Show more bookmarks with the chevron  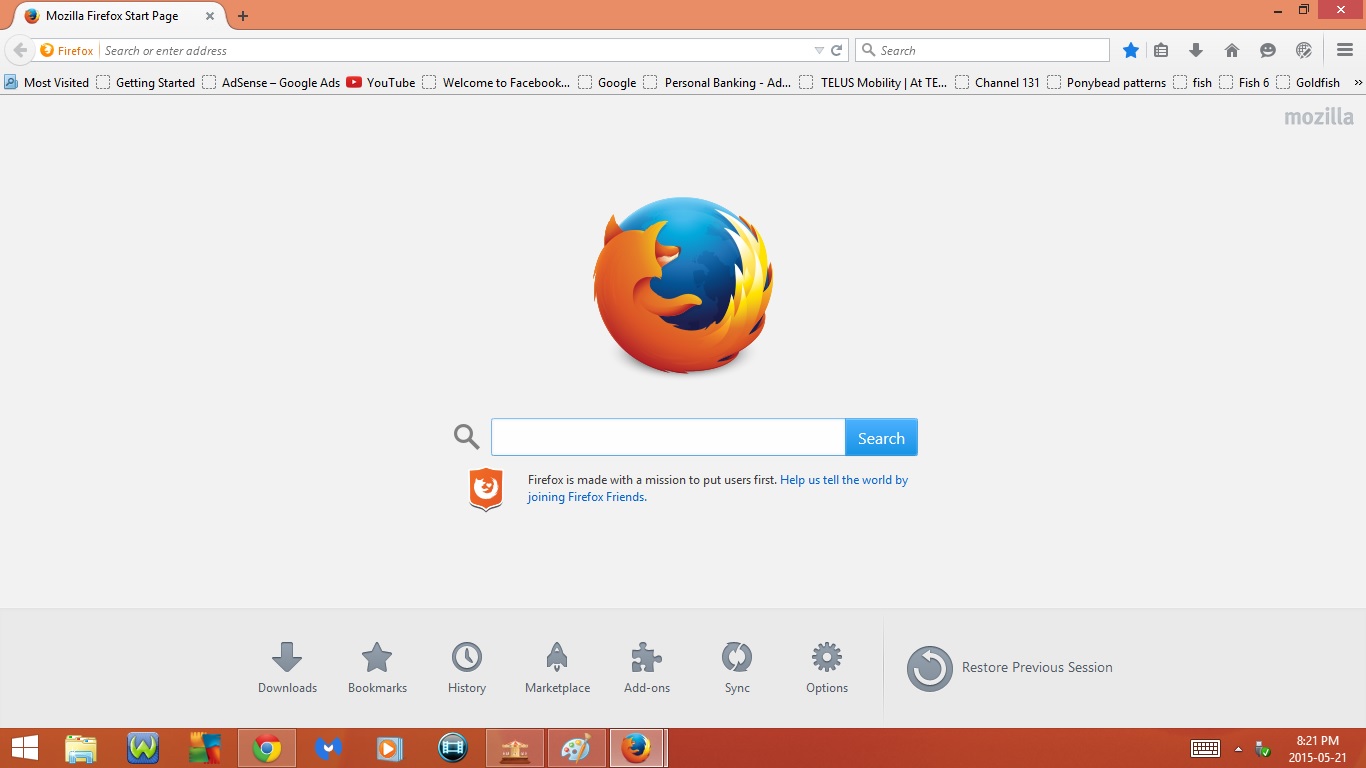(1357, 82)
